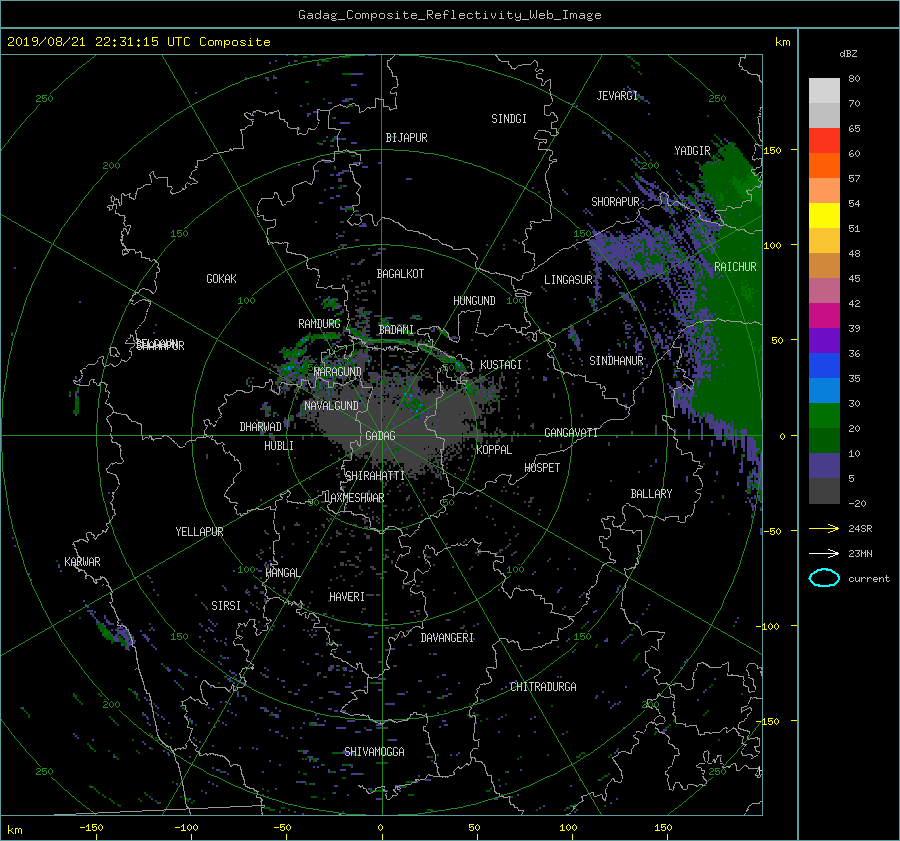
Task: Select the blue 36 dBZ color swatch
Action: pos(824,366)
